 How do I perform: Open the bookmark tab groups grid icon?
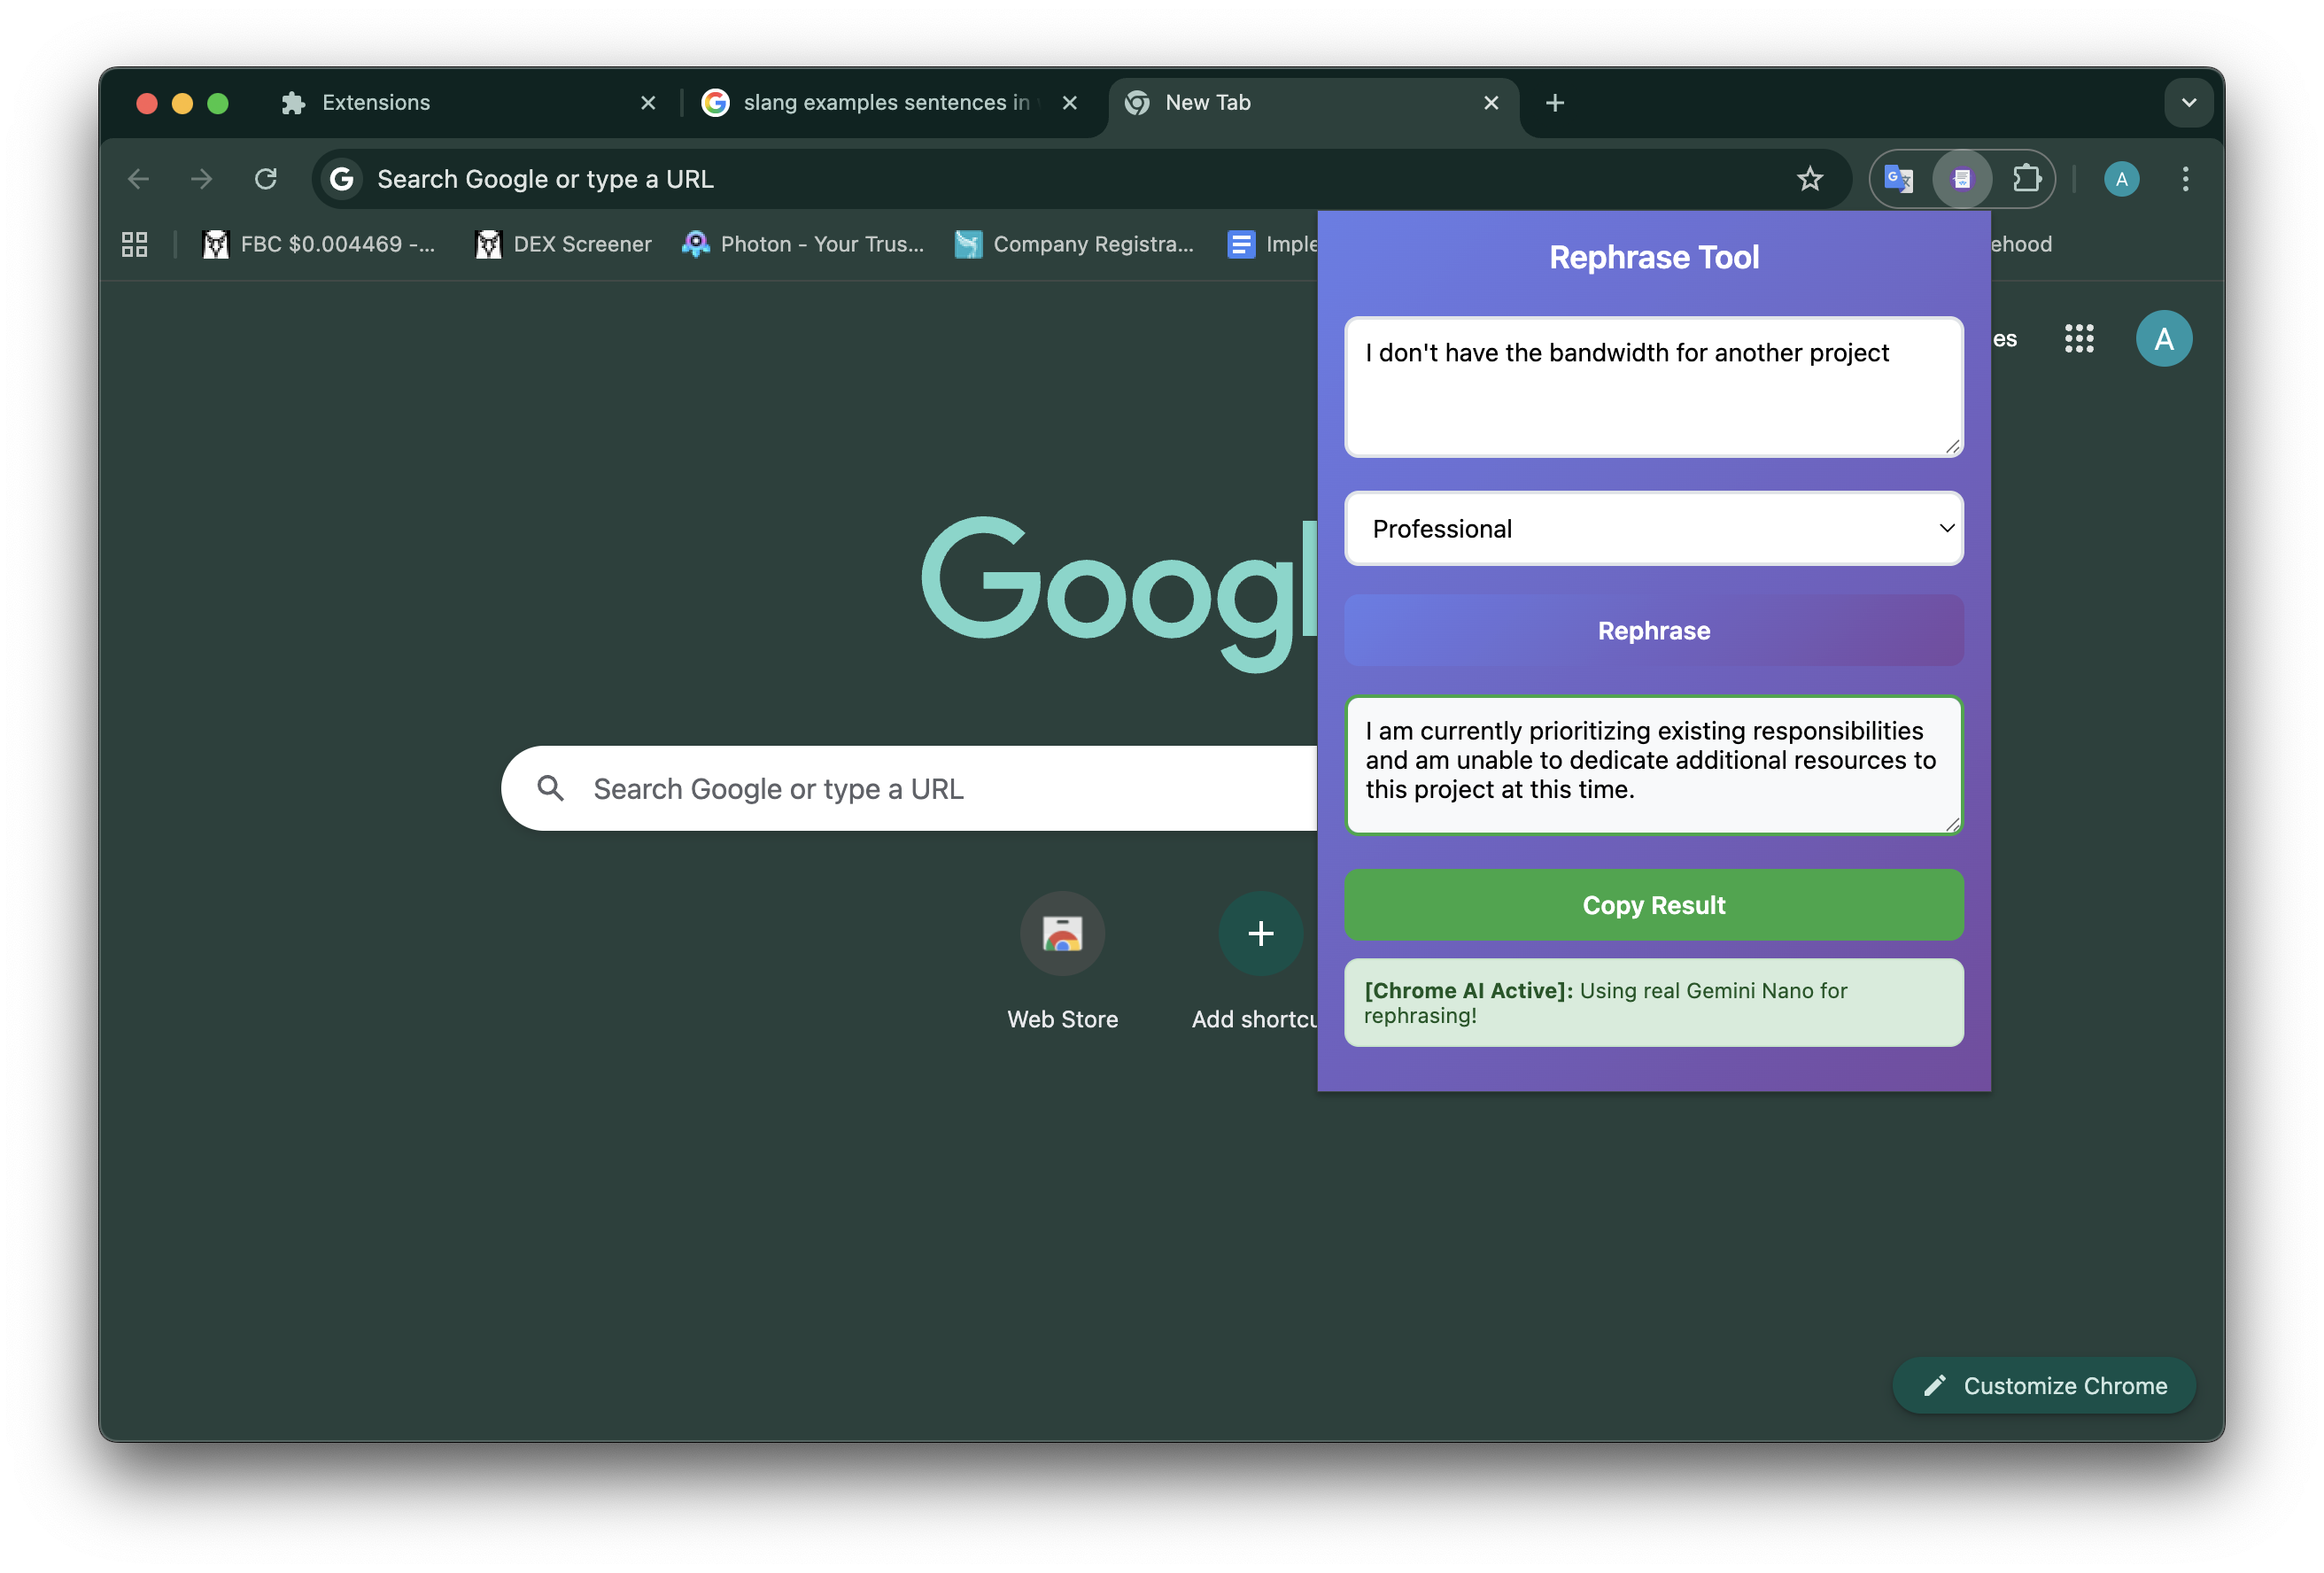tap(135, 244)
